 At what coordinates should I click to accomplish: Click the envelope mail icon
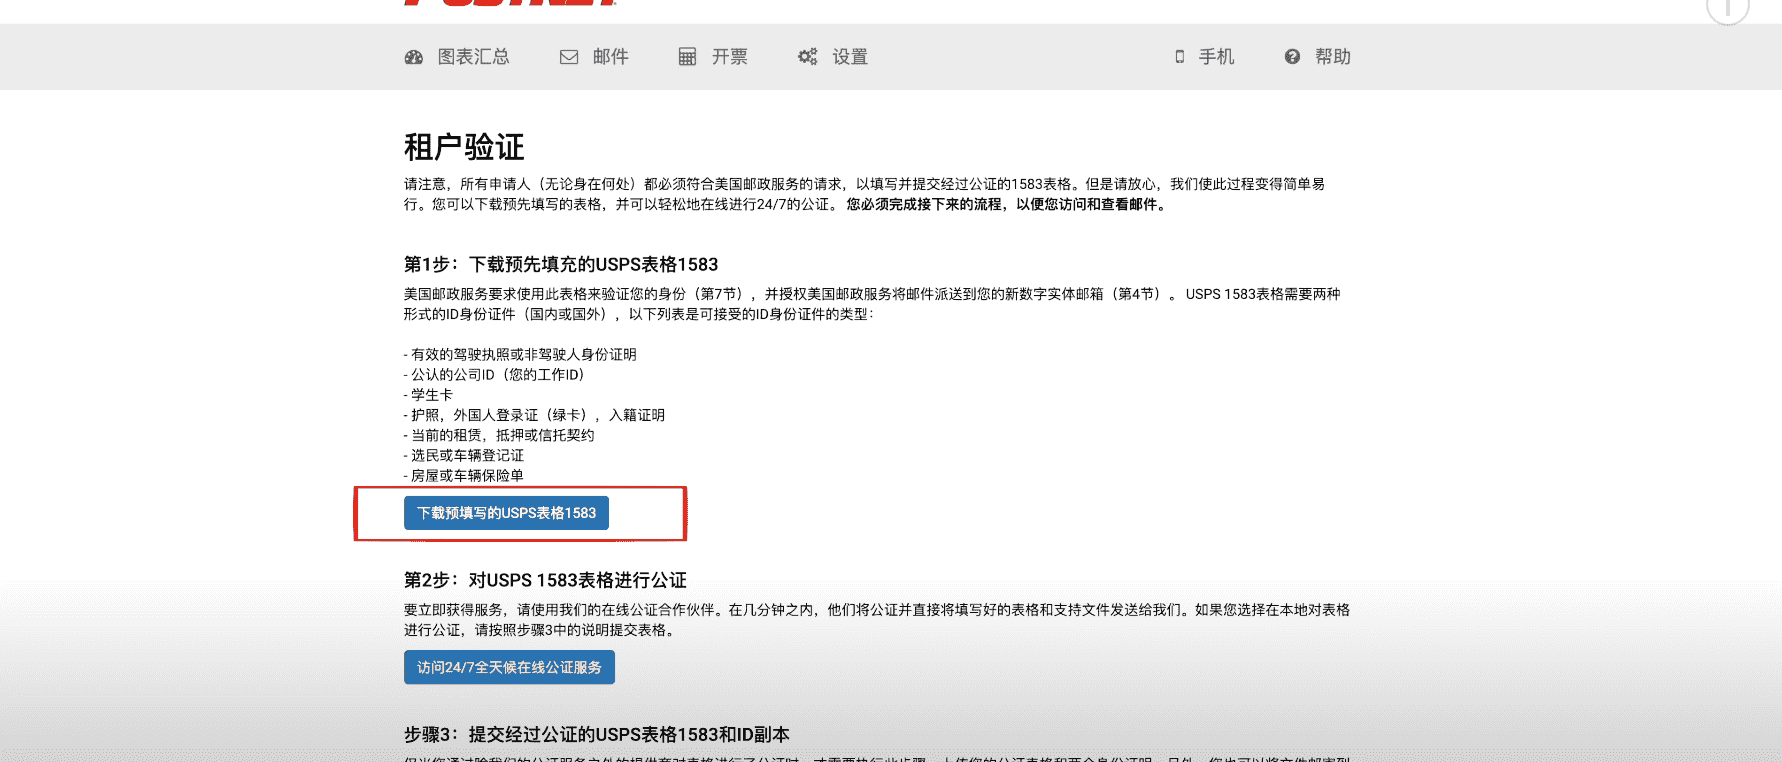click(x=569, y=57)
